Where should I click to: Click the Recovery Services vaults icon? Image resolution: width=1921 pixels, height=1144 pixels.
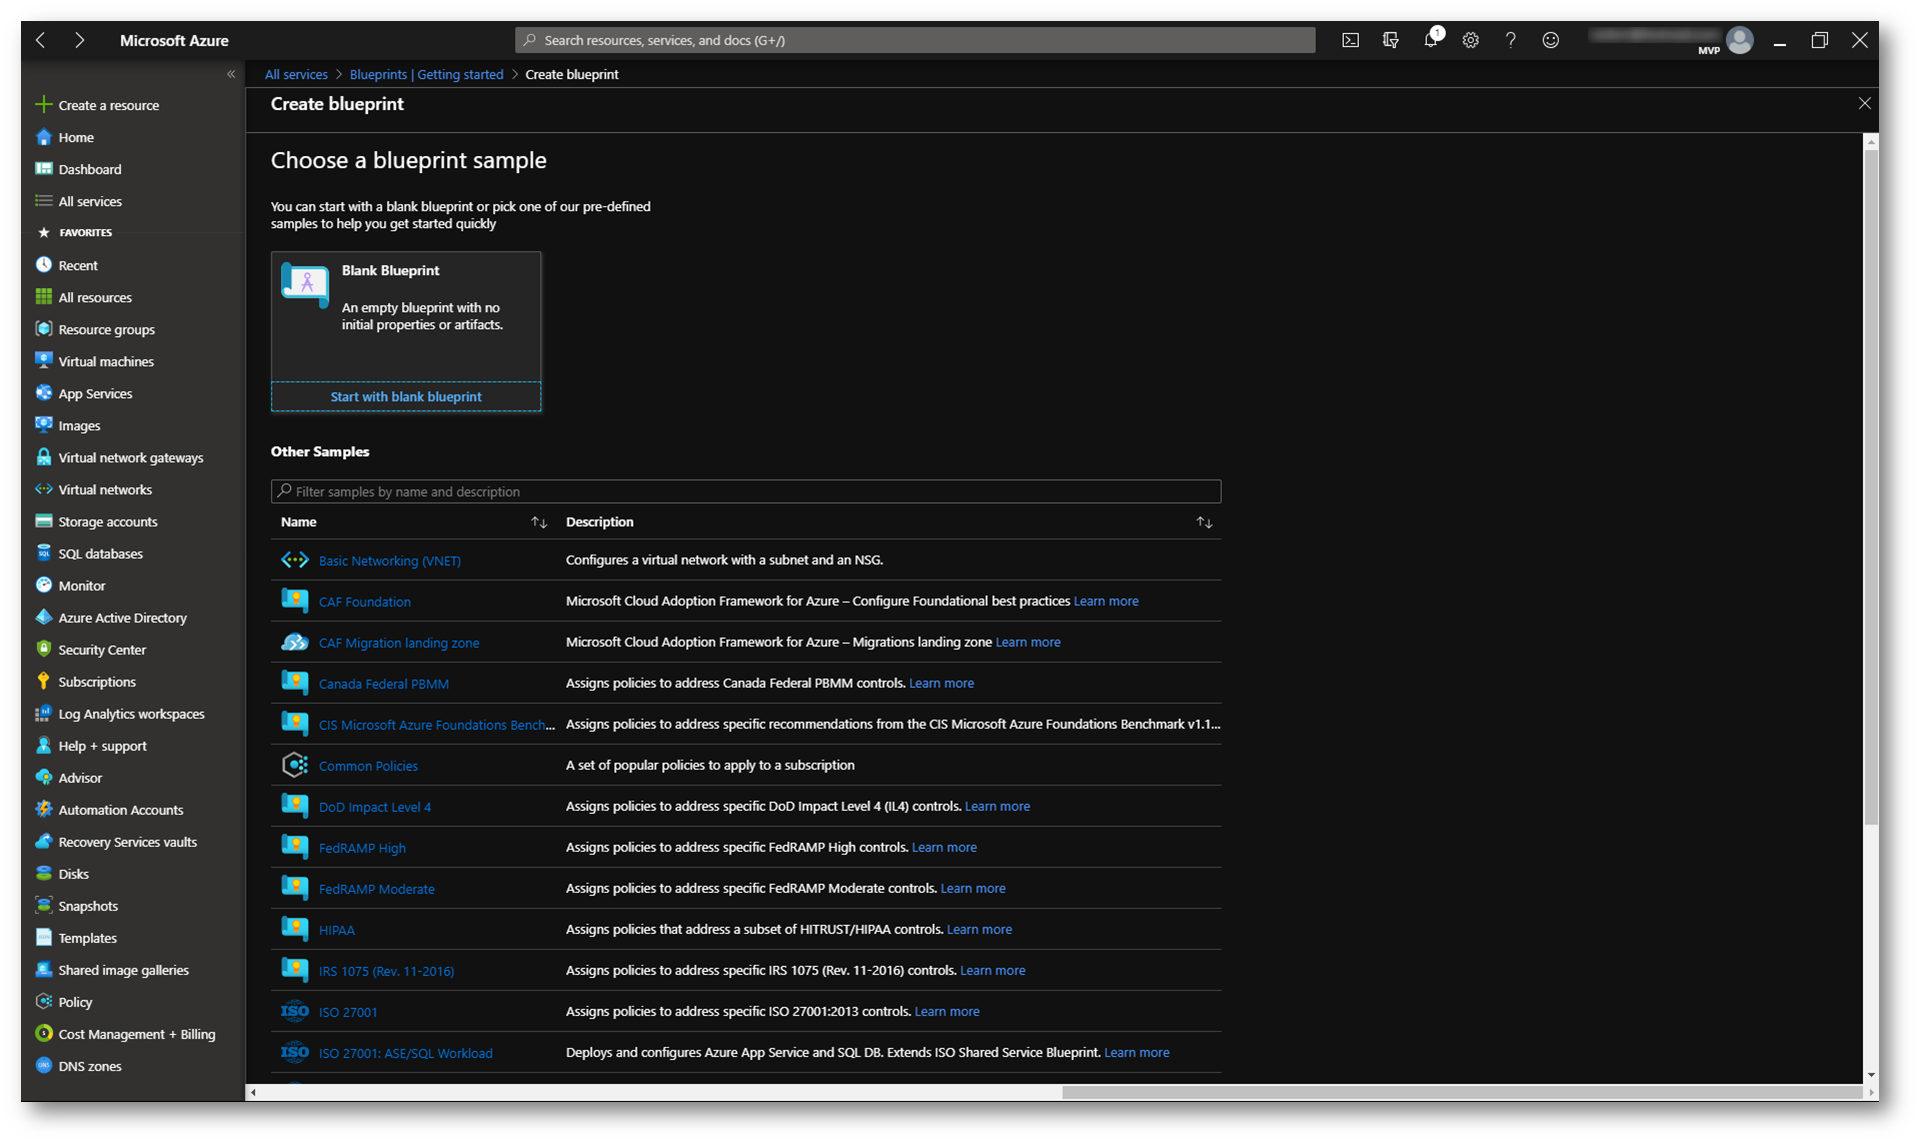pos(43,841)
